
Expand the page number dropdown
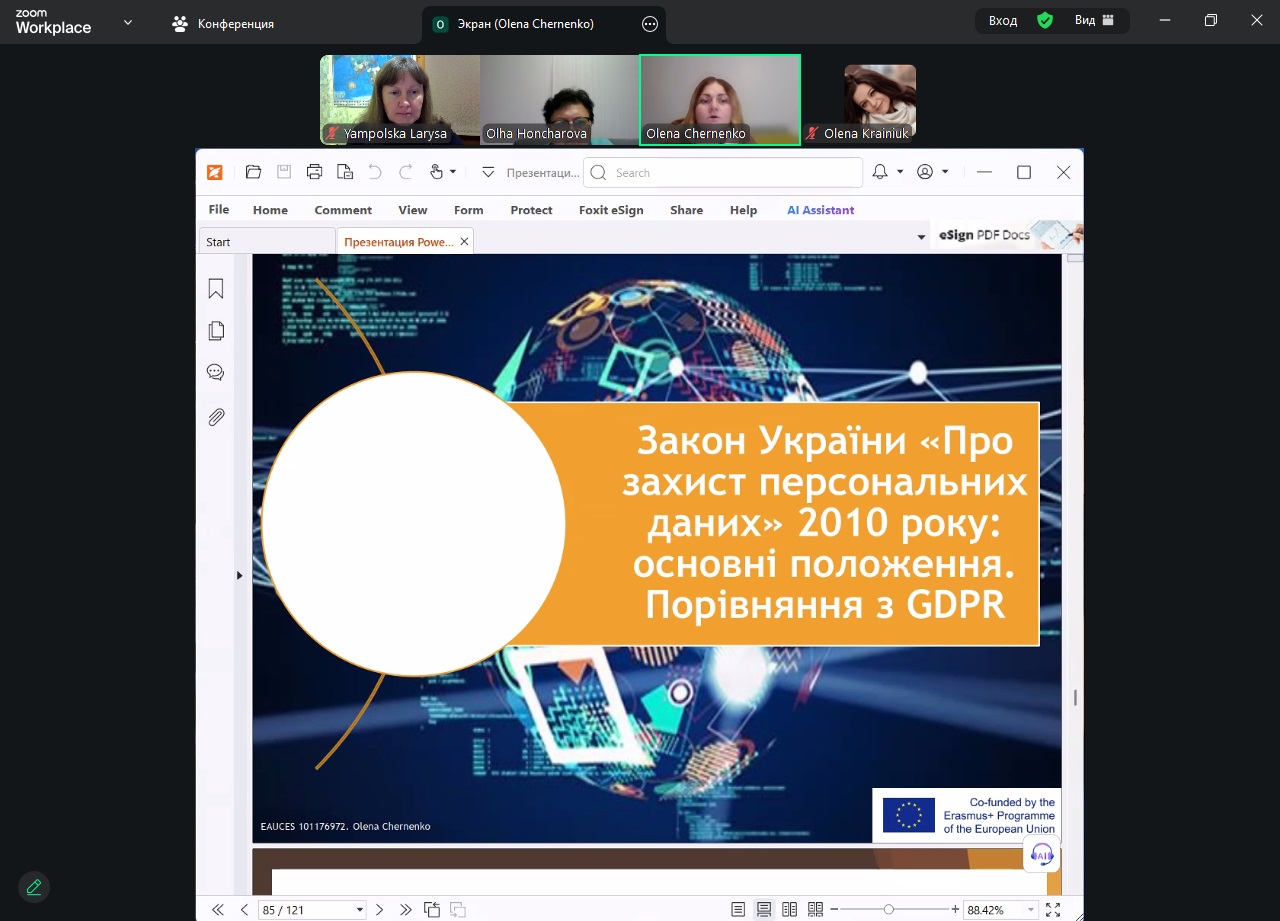pyautogui.click(x=360, y=910)
